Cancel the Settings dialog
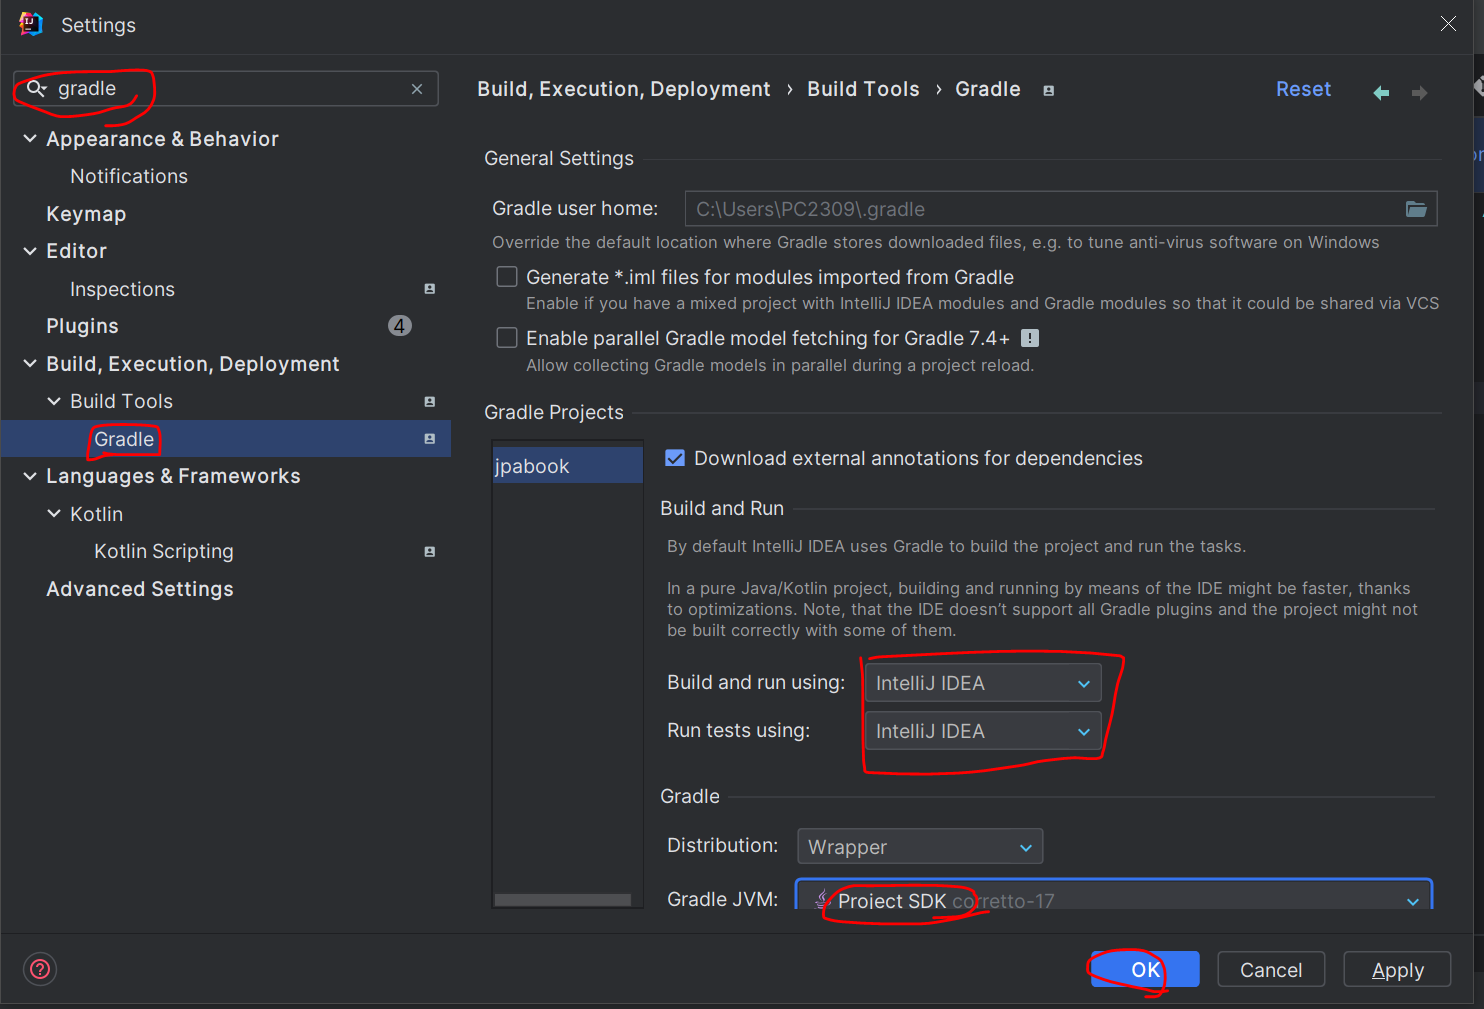The image size is (1484, 1009). pyautogui.click(x=1271, y=969)
